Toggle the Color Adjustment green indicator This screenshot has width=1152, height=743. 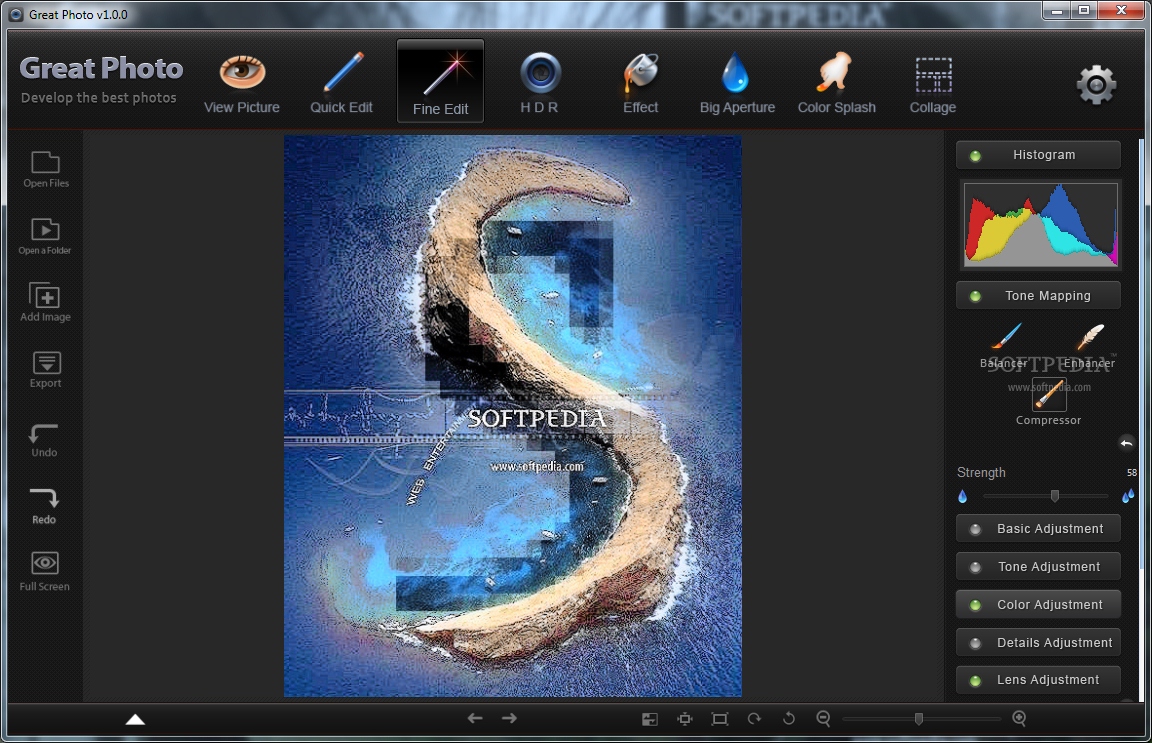pyautogui.click(x=975, y=606)
